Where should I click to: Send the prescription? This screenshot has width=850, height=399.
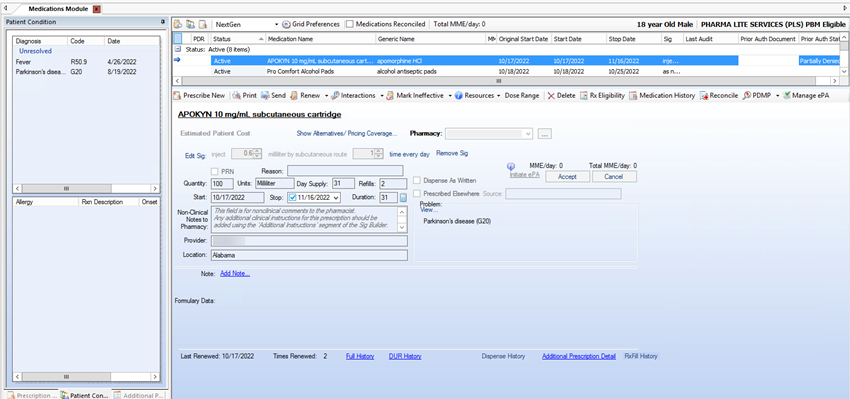click(x=273, y=95)
